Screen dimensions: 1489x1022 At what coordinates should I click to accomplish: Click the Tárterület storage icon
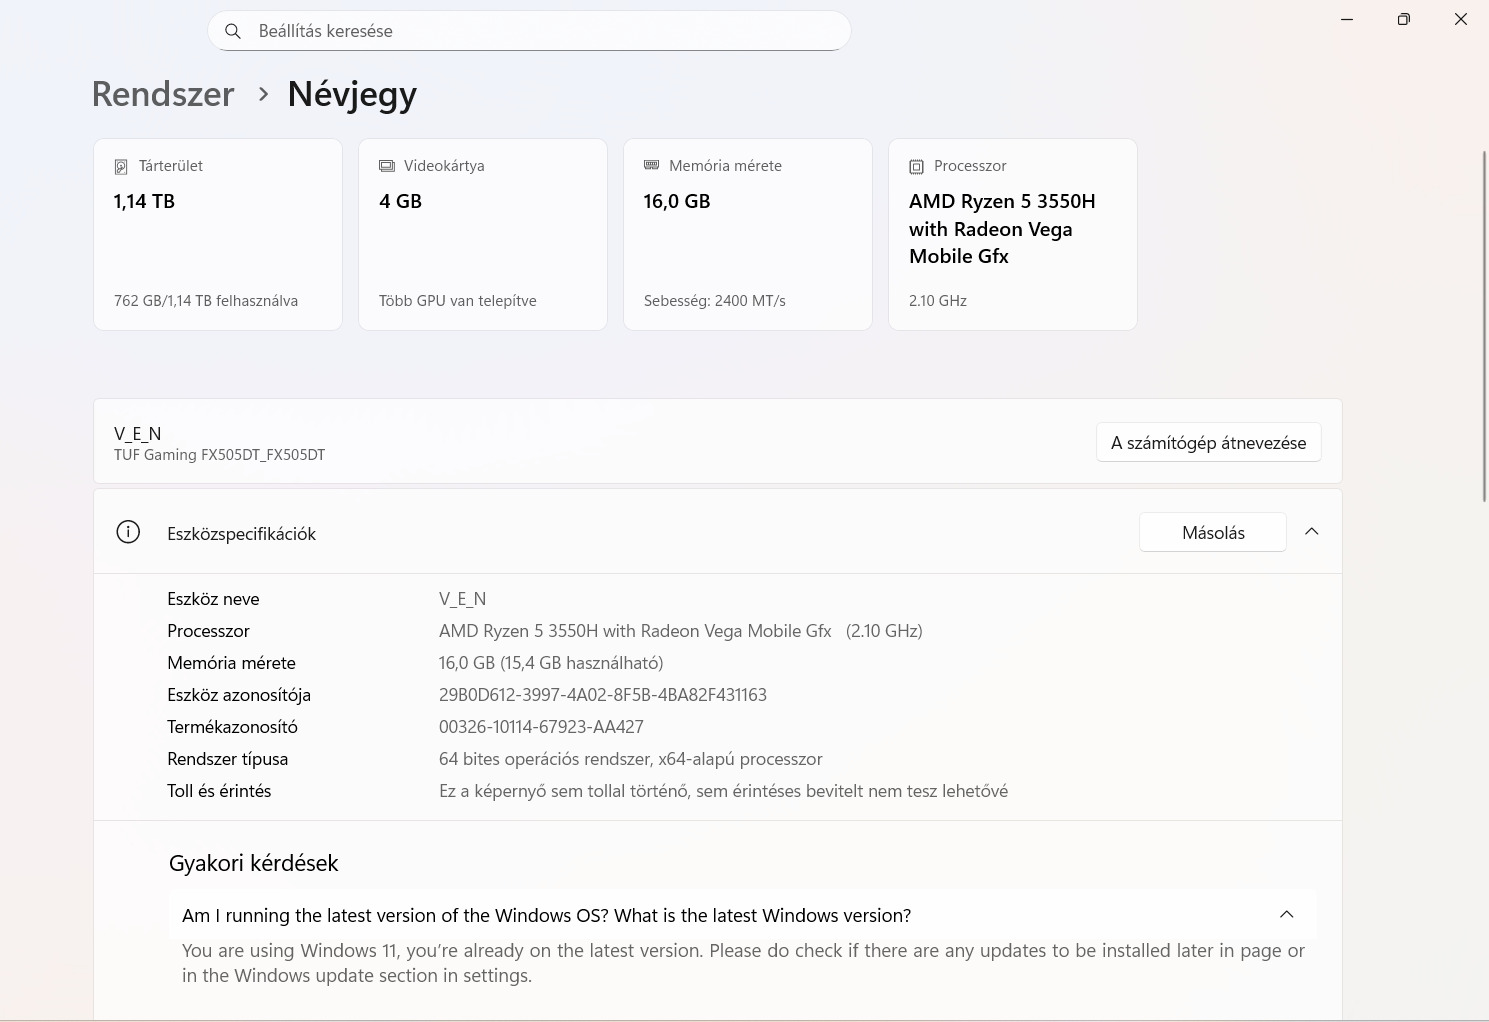pyautogui.click(x=121, y=166)
